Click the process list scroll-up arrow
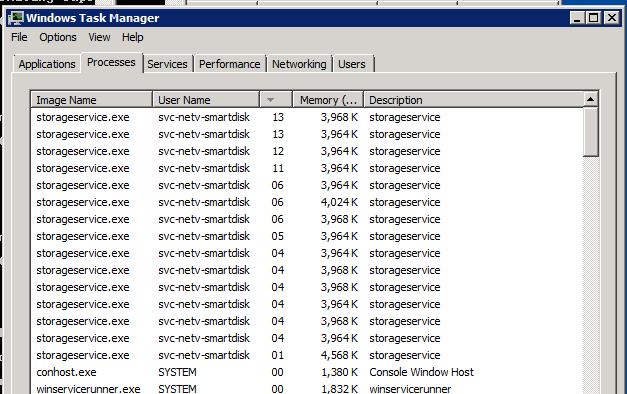627x394 pixels. [x=591, y=99]
